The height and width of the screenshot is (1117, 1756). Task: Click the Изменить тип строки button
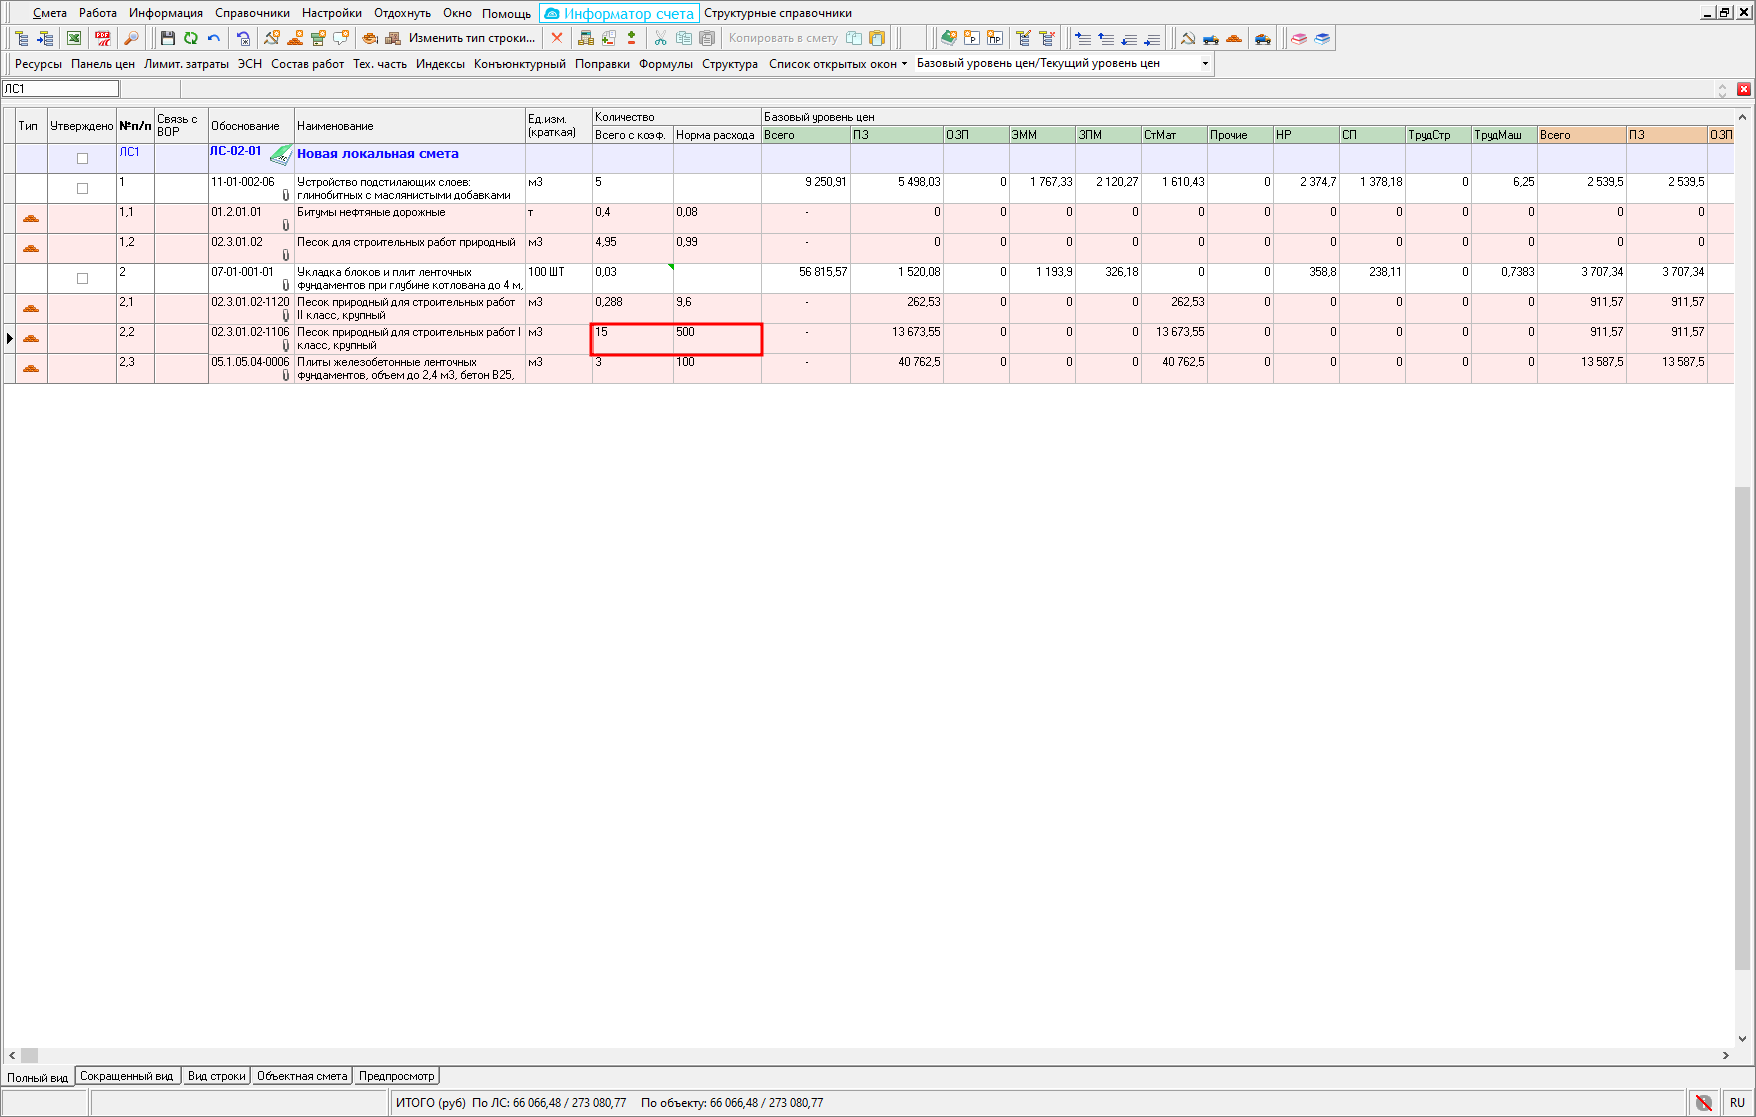pyautogui.click(x=471, y=38)
